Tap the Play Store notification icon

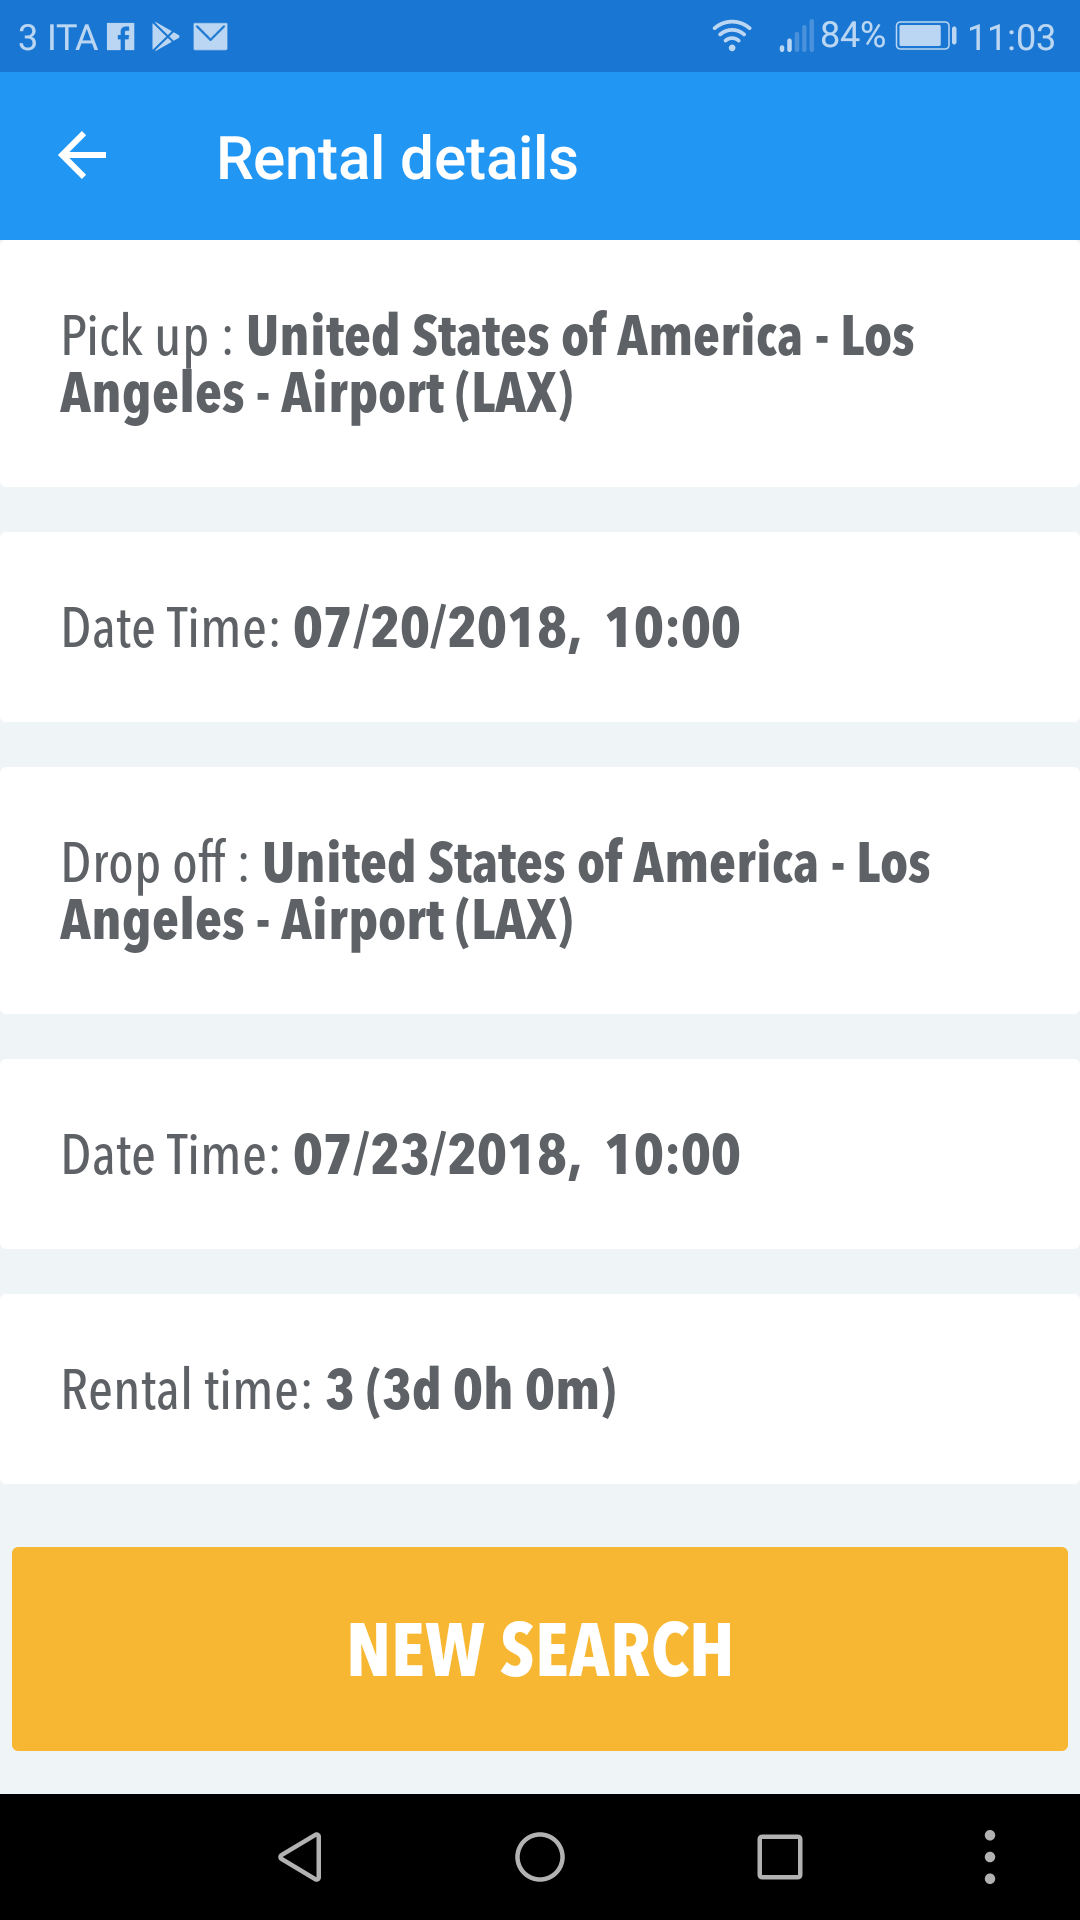click(165, 37)
